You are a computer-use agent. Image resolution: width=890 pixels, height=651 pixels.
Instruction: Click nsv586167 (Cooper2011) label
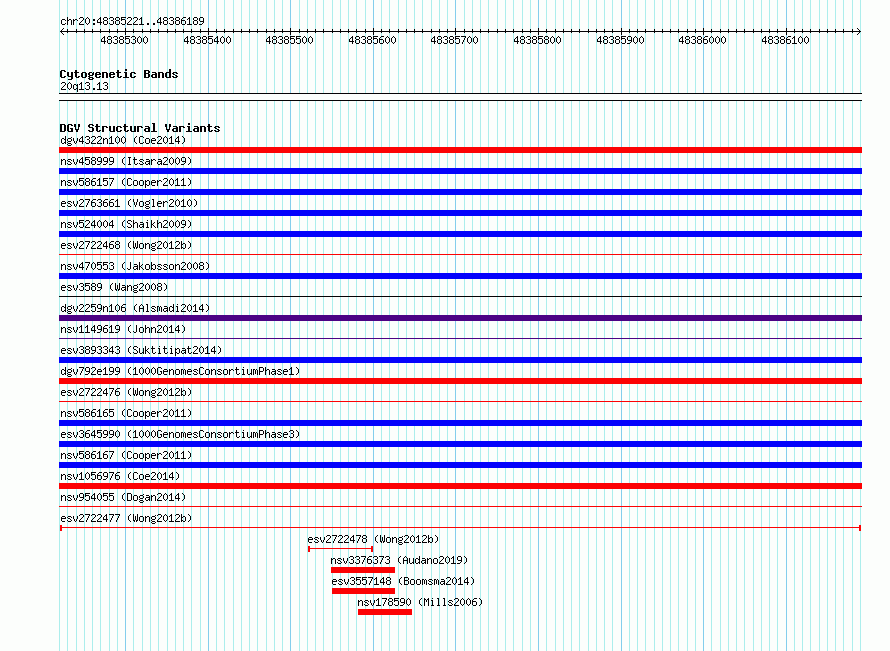(x=126, y=455)
